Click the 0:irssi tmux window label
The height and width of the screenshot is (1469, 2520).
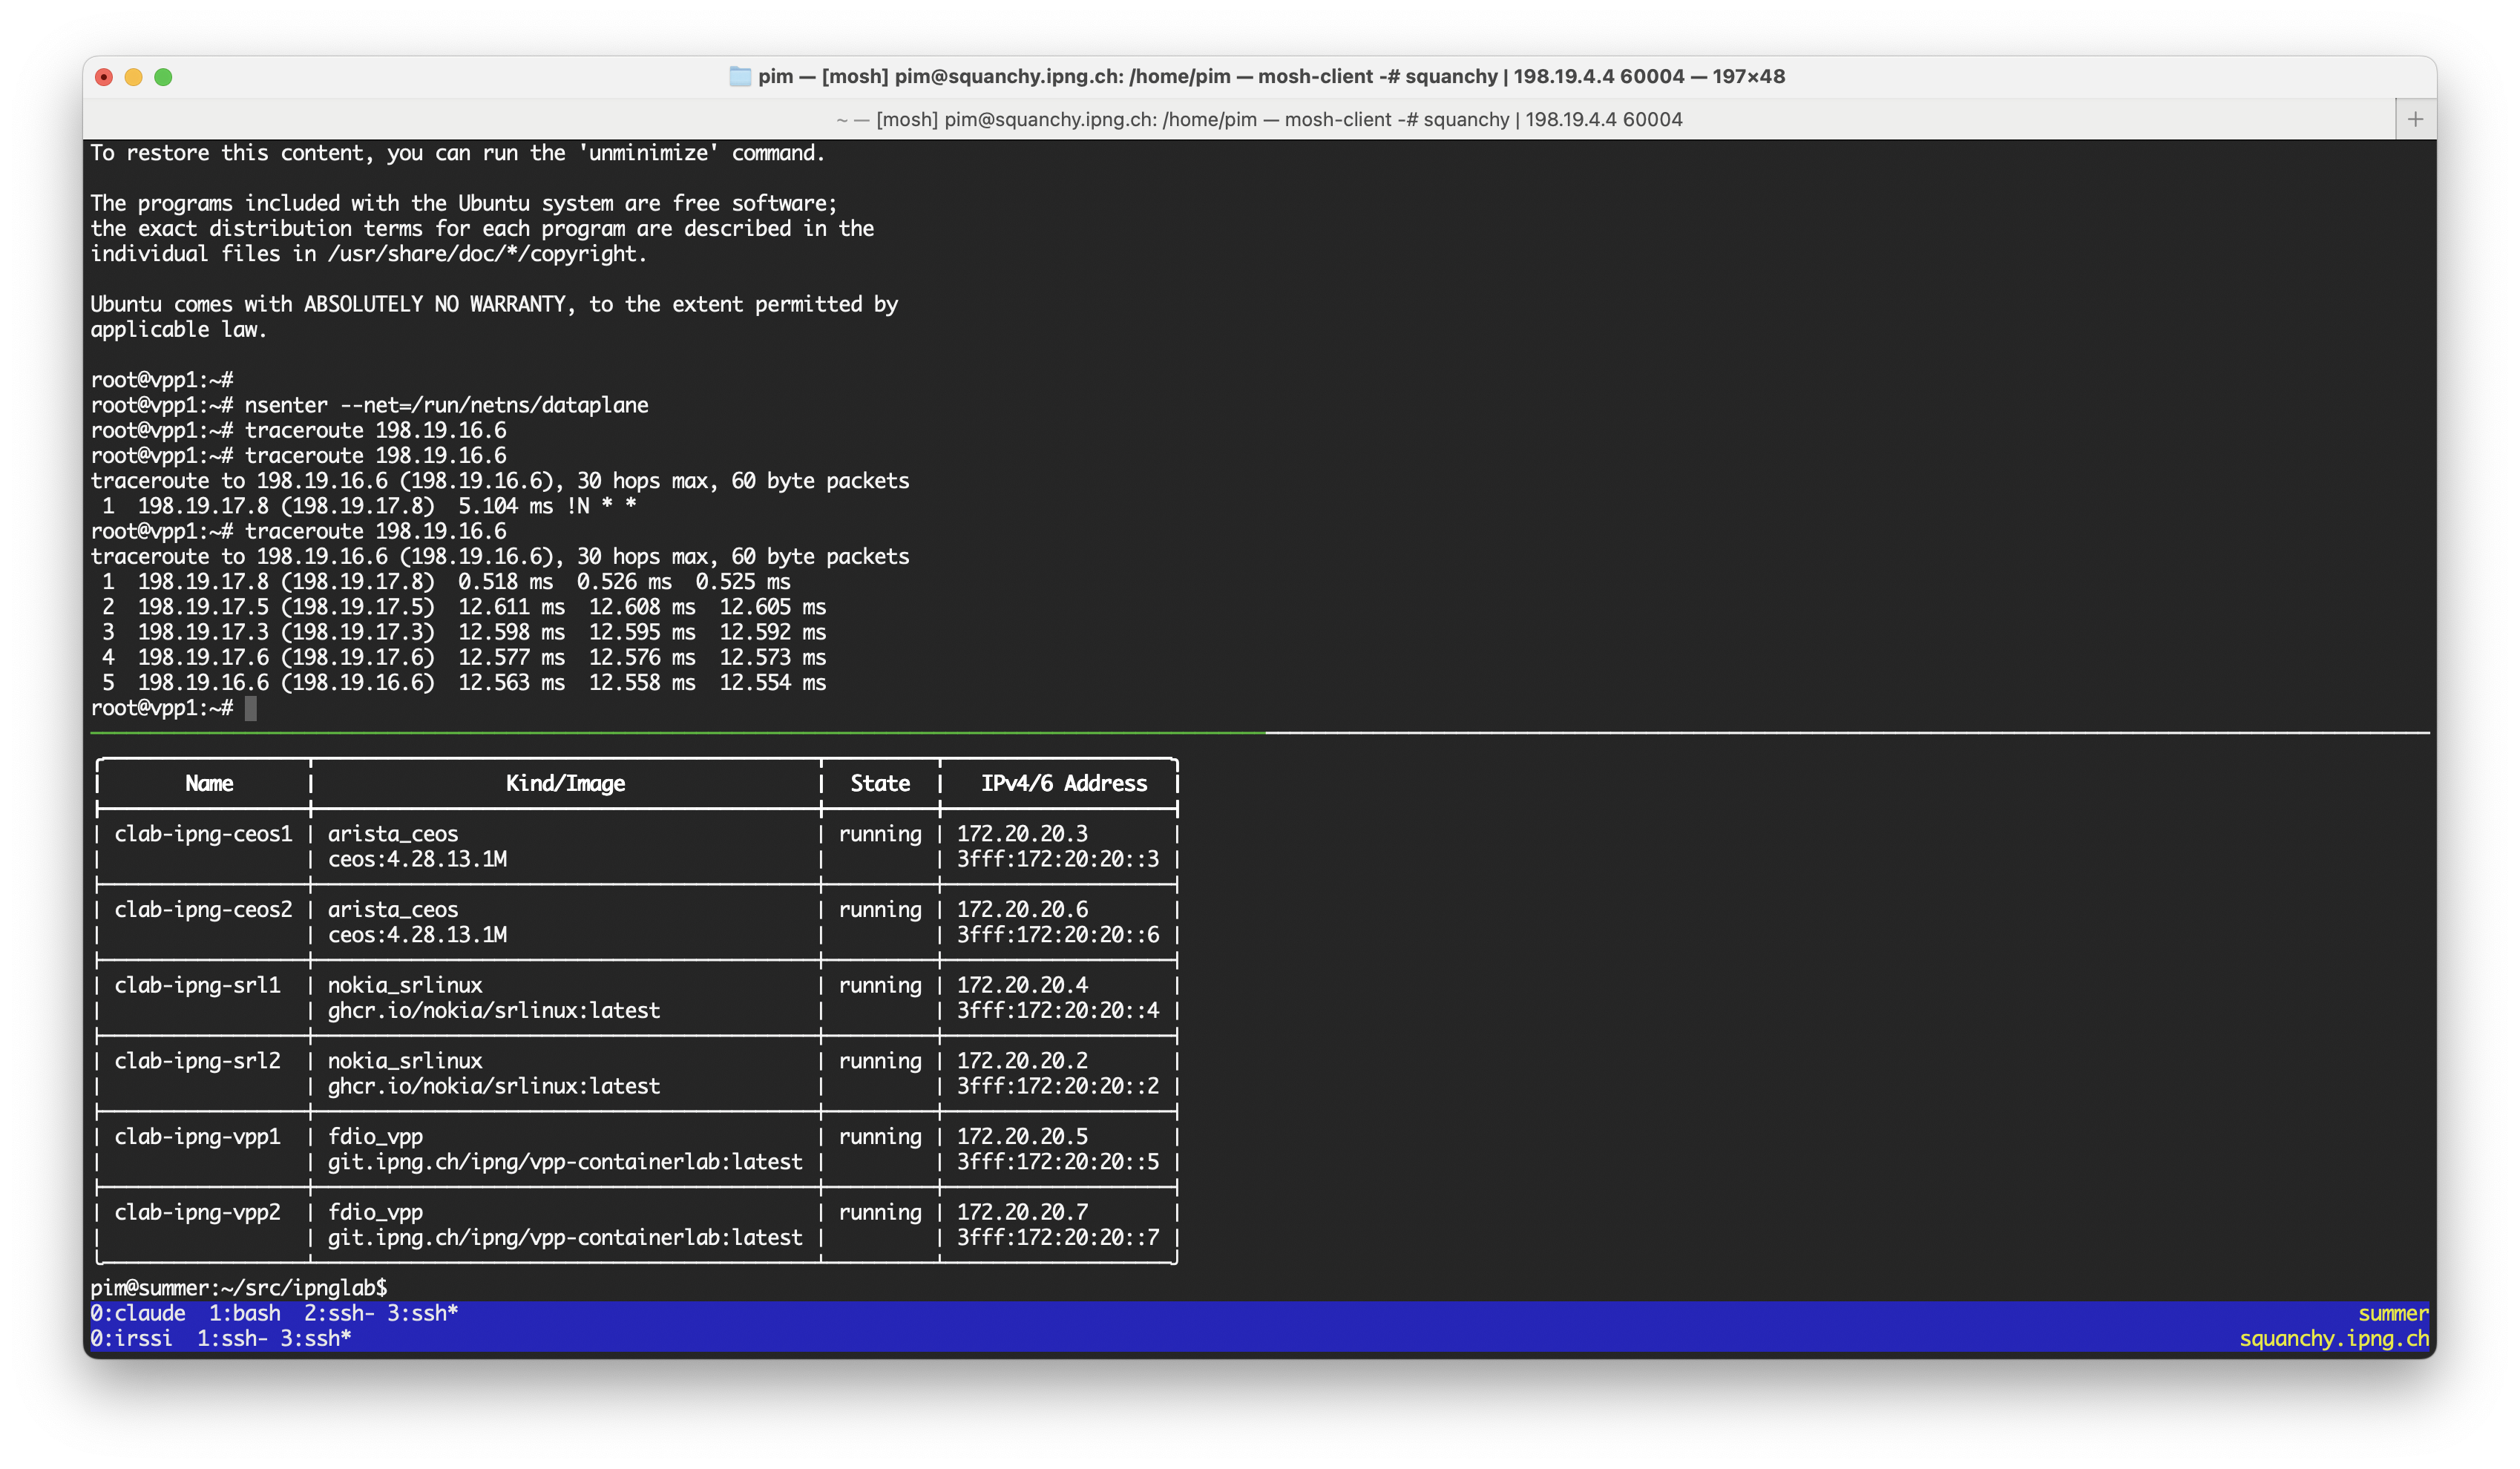point(131,1338)
